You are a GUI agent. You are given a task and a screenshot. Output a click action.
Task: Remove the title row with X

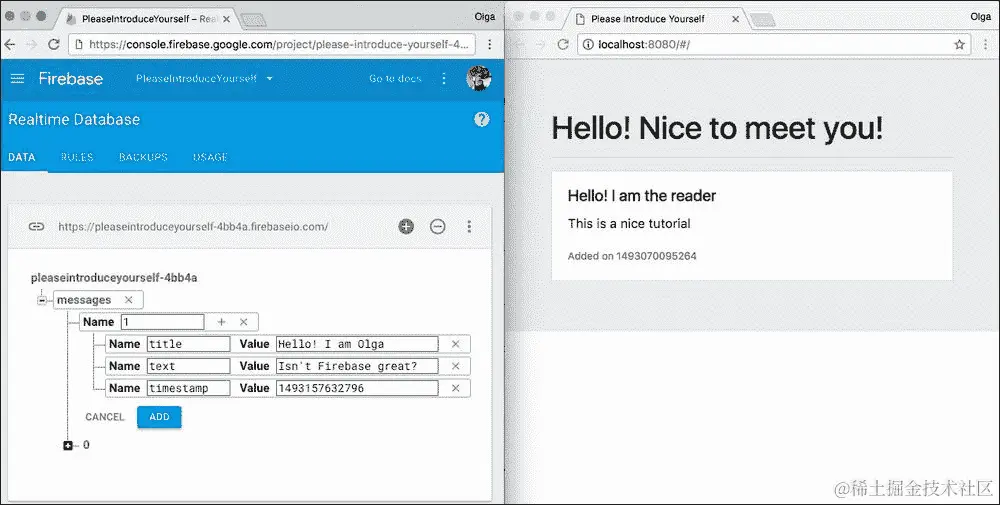point(455,344)
